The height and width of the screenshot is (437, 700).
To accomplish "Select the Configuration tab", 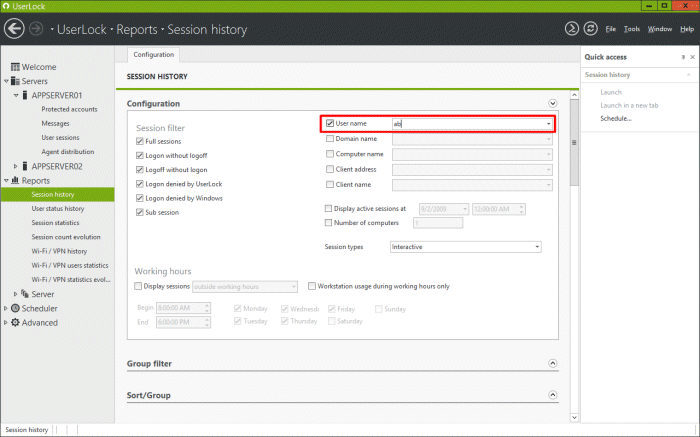I will (153, 55).
